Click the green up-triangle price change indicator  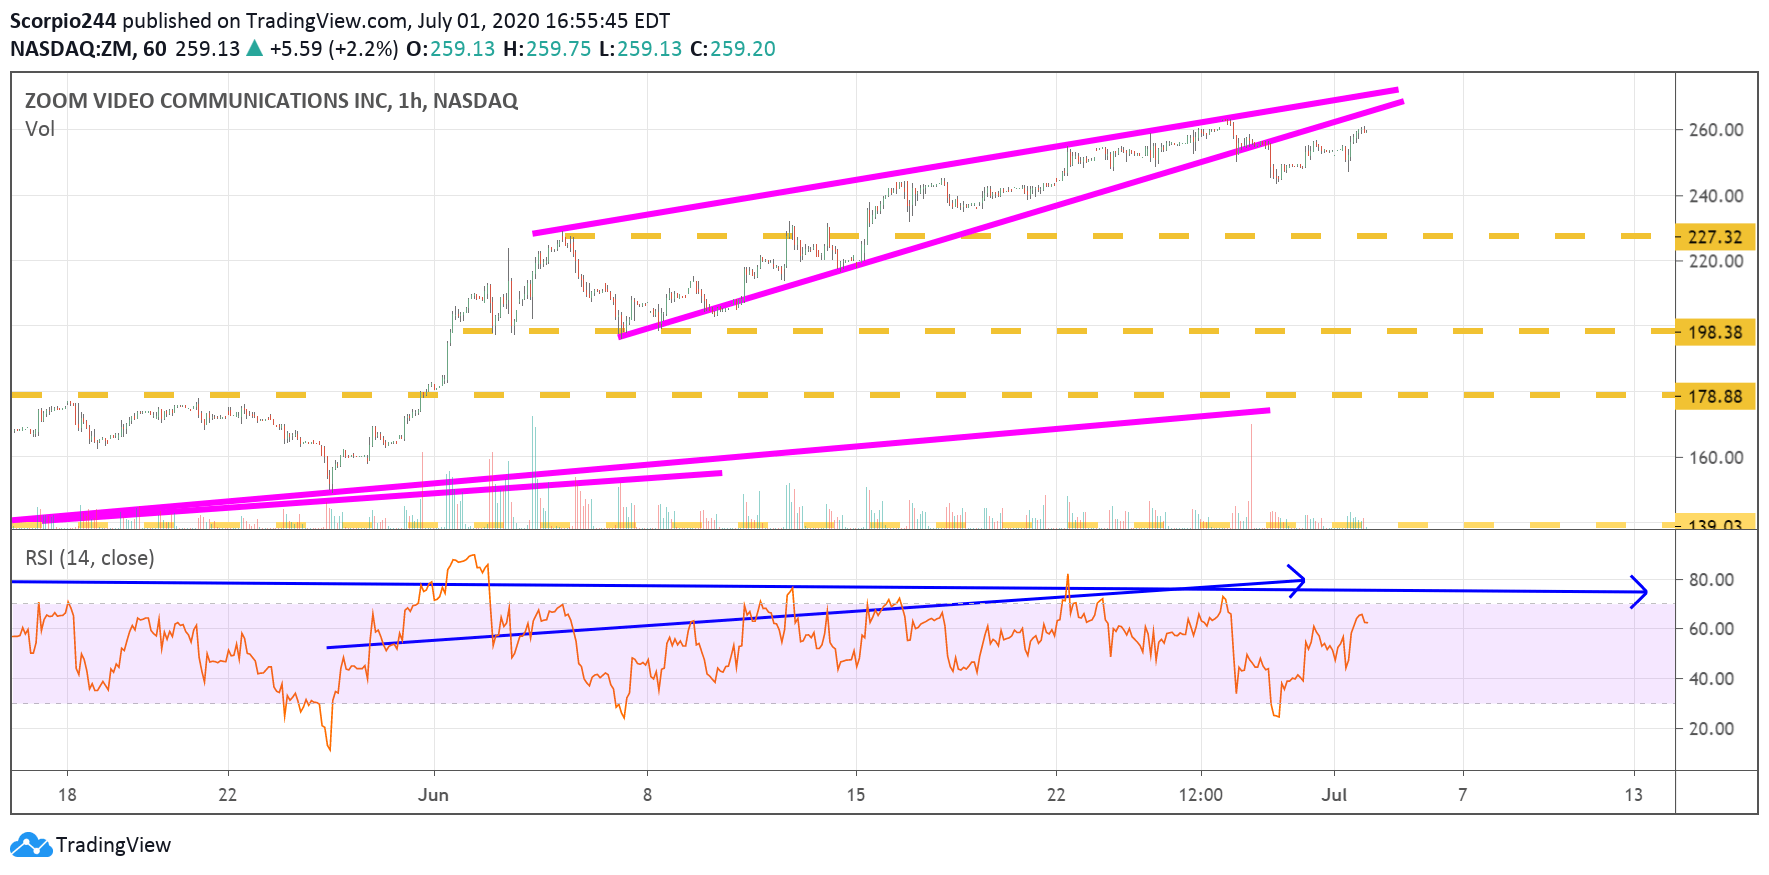[x=254, y=48]
